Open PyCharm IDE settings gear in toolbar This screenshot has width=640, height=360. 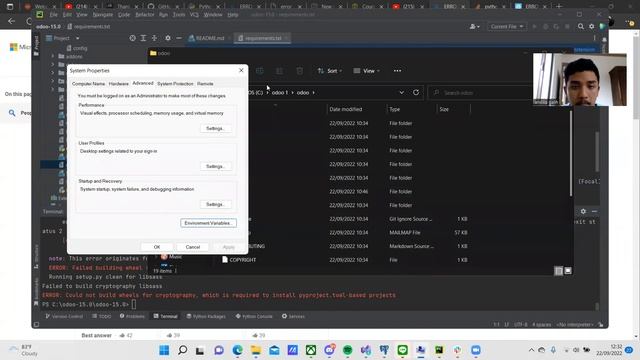591,27
